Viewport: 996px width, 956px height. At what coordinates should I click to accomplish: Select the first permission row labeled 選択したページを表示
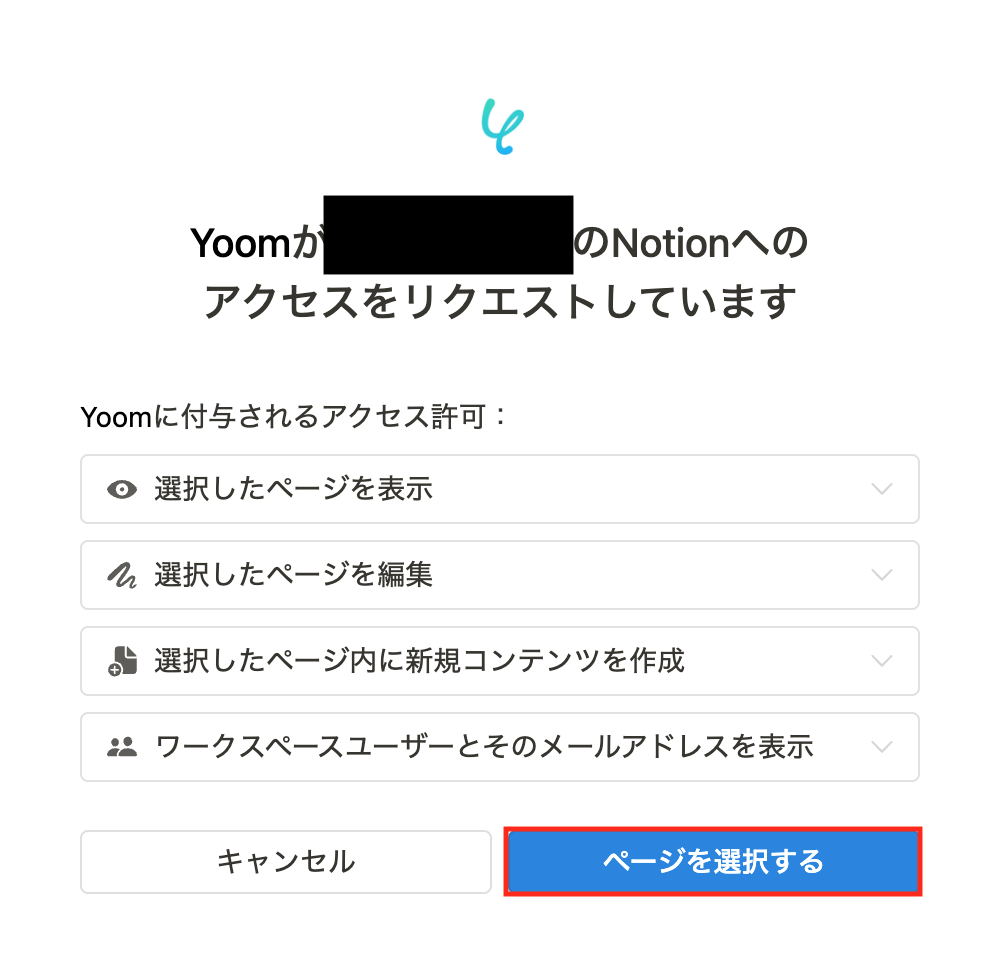pyautogui.click(x=500, y=489)
